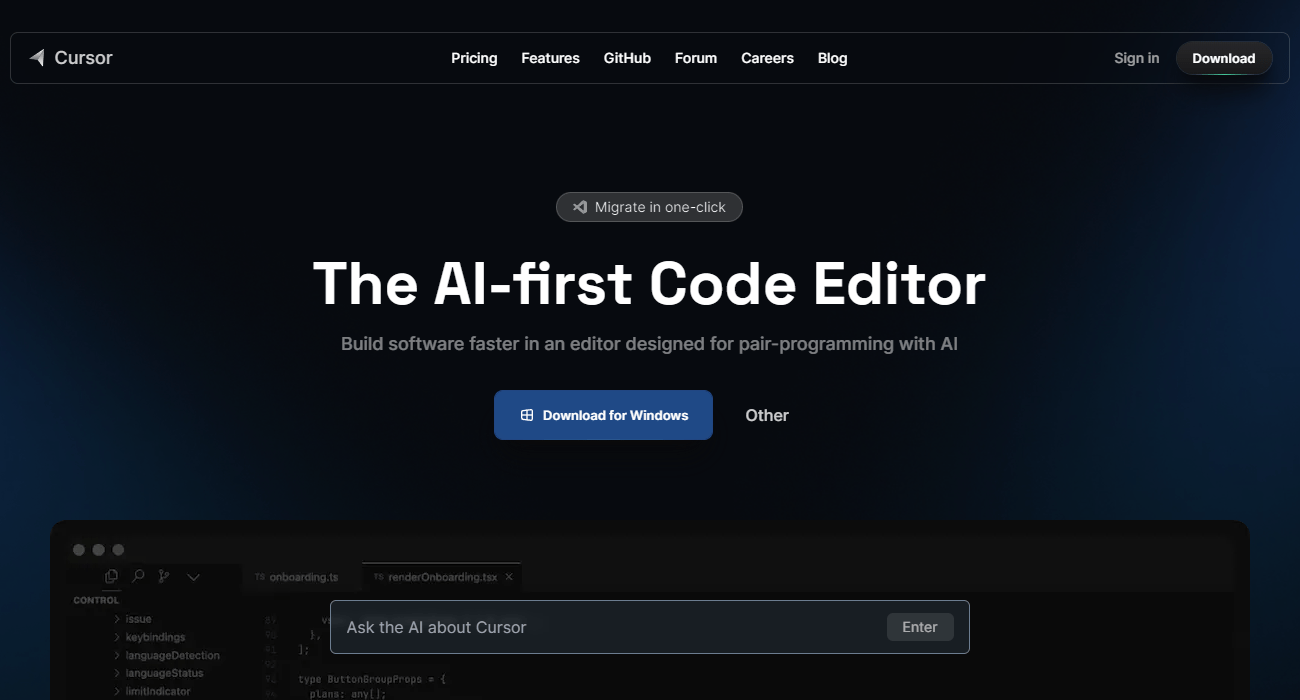Close the renderOnboarding.tsx tab
Image resolution: width=1300 pixels, height=700 pixels.
click(x=509, y=577)
